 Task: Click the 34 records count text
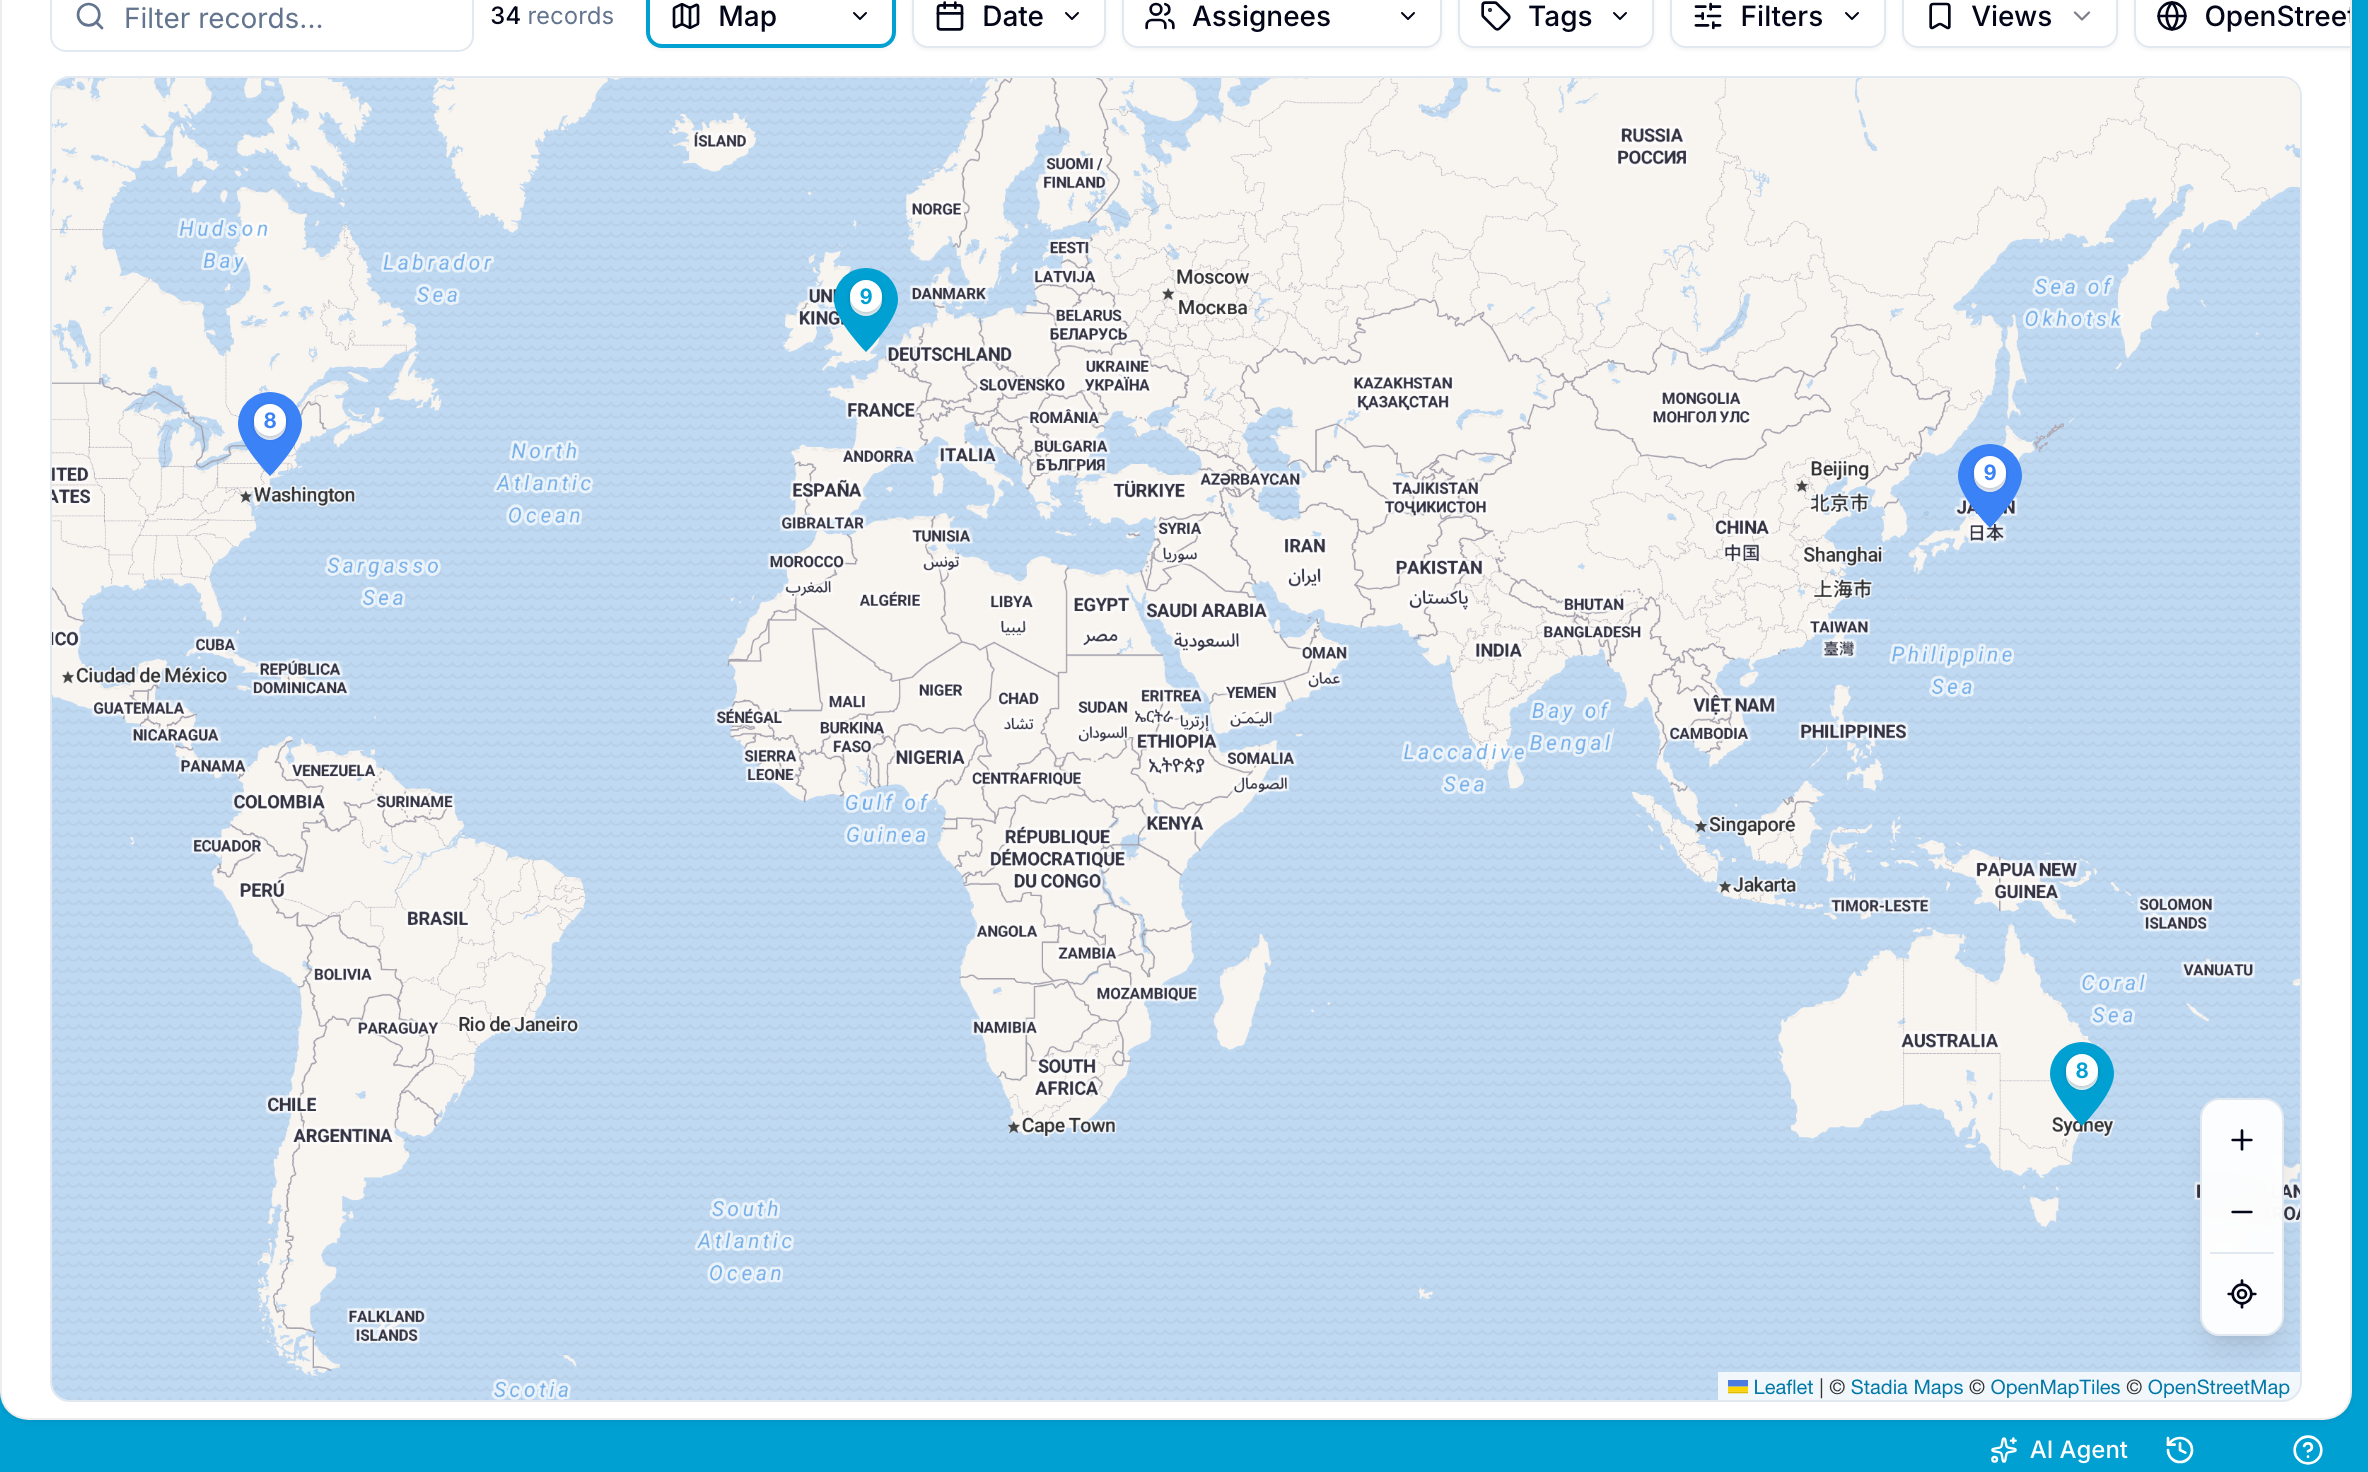point(552,16)
